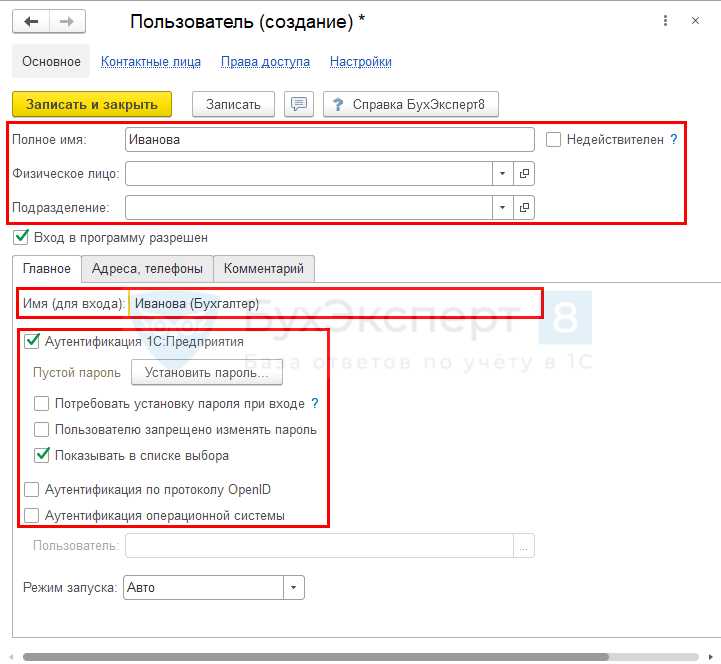Uncheck Показывать в списке выбора
The width and height of the screenshot is (721, 664).
(x=41, y=455)
